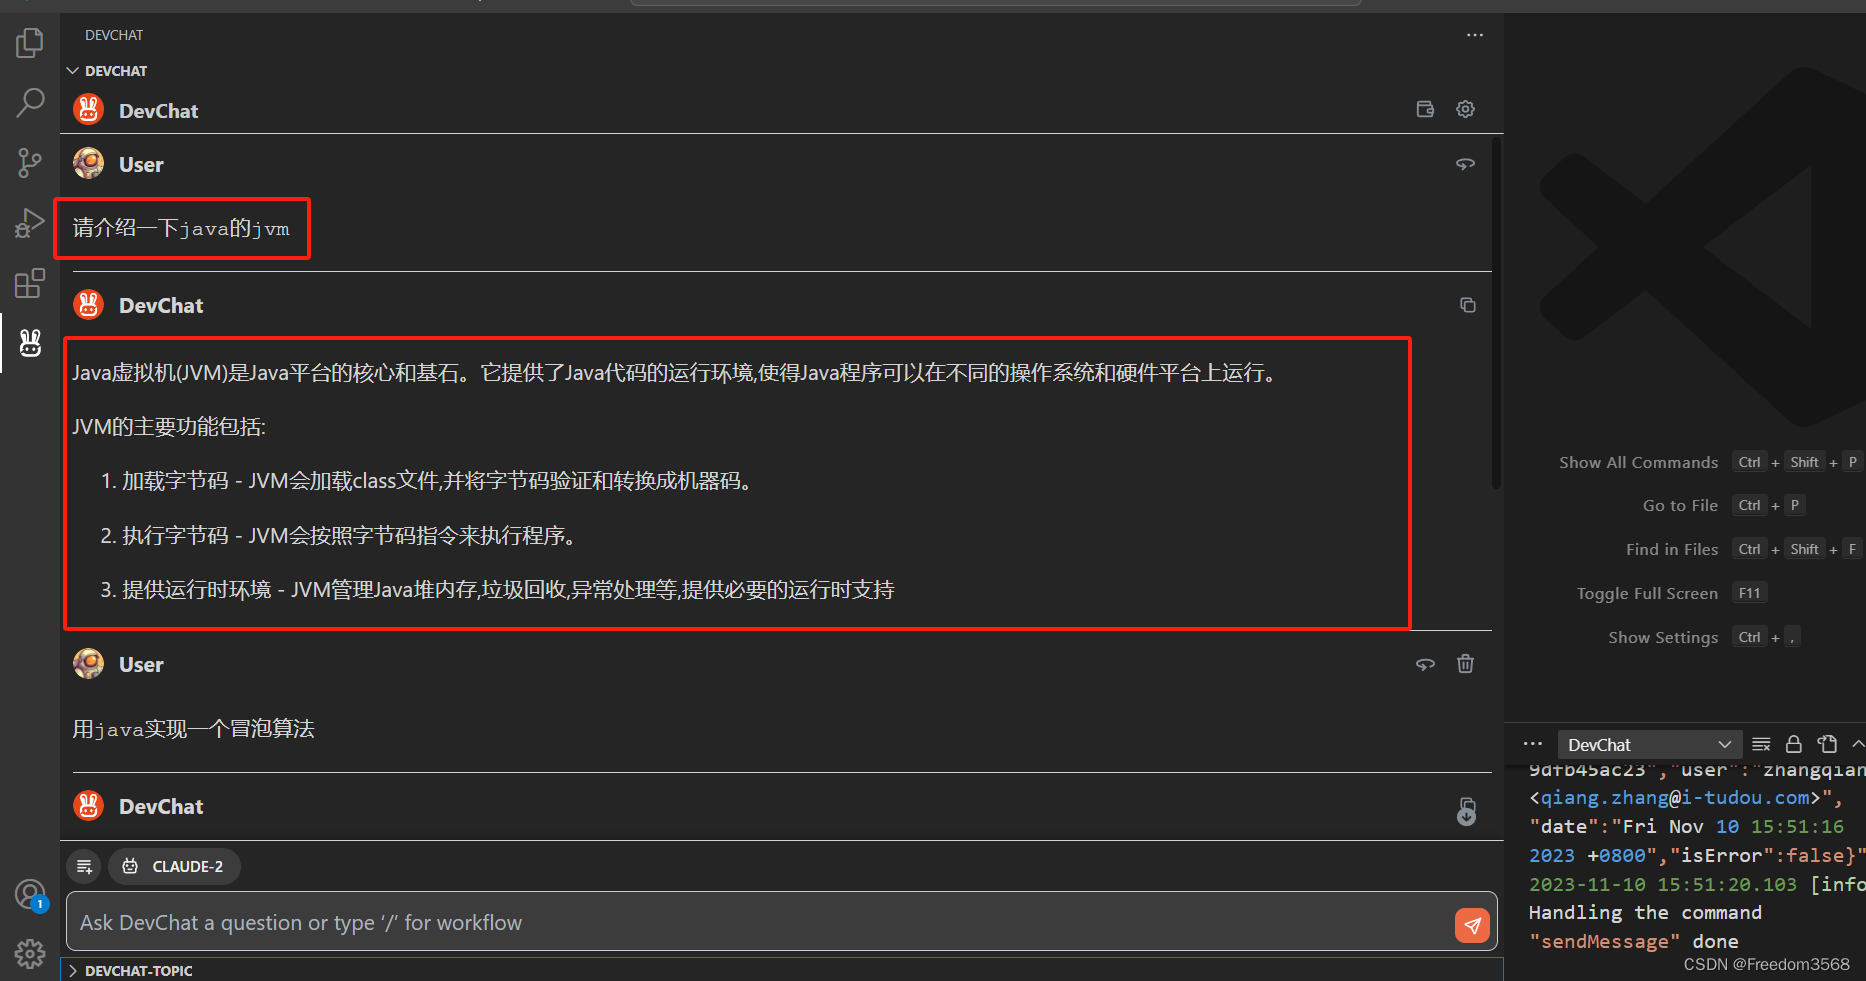Screen dimensions: 1866x981
Task: Open the Explorer view in activity bar
Action: point(30,43)
